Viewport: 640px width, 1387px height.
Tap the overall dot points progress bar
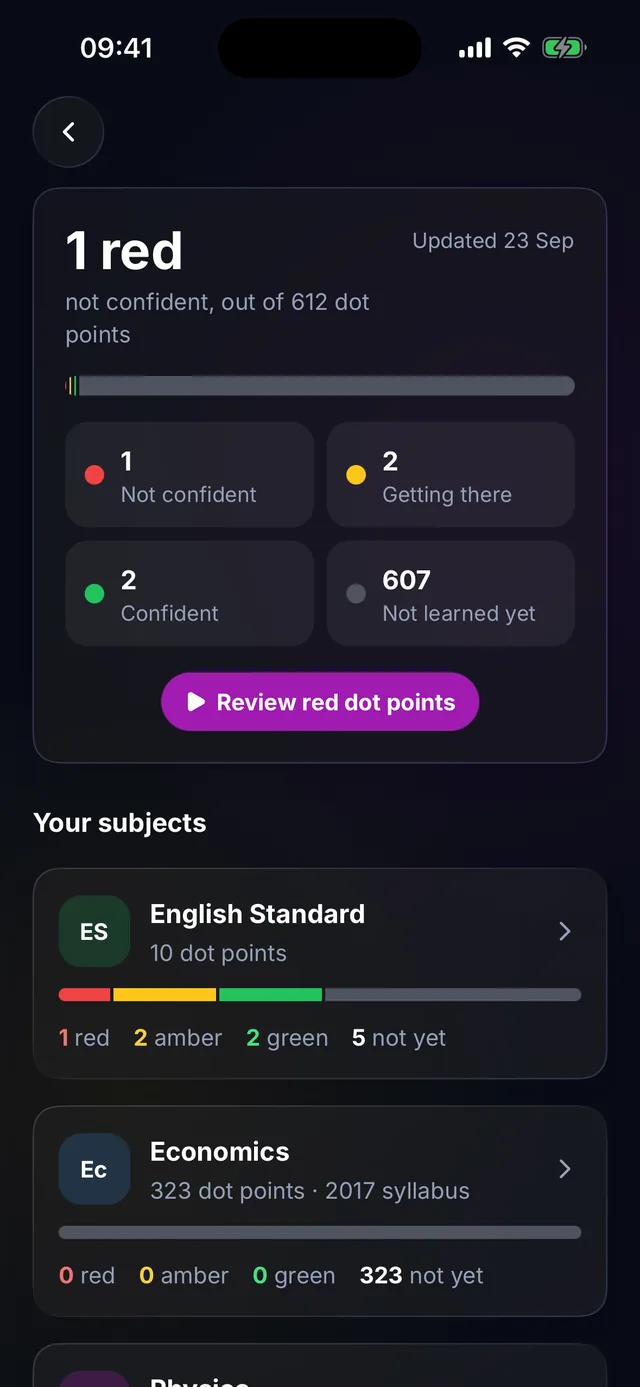click(x=320, y=386)
